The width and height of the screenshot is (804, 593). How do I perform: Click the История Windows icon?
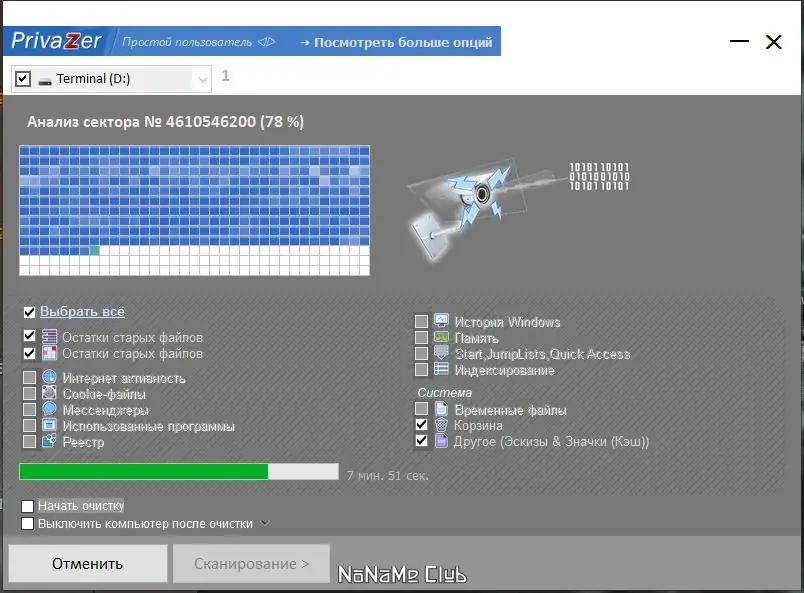point(441,321)
